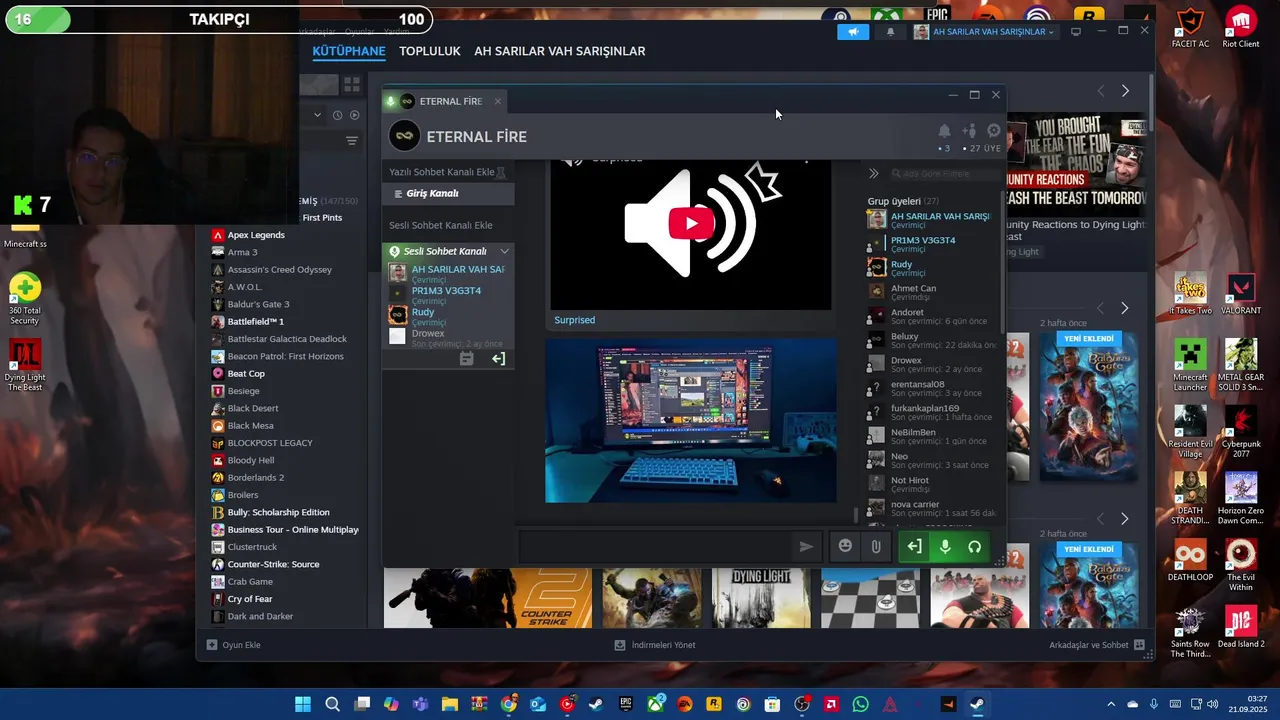Image resolution: width=1280 pixels, height=720 pixels.
Task: Open notification bell in Eternal Fire chat header
Action: pyautogui.click(x=944, y=131)
